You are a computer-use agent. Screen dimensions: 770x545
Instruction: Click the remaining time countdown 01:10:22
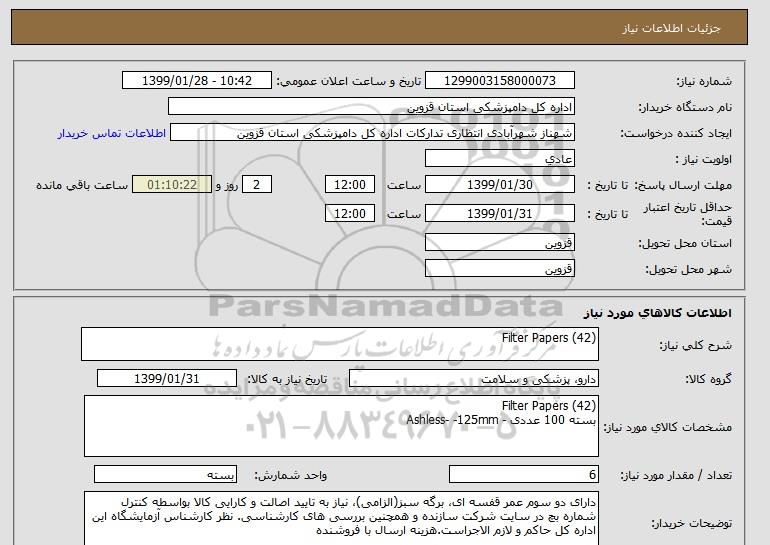(172, 185)
